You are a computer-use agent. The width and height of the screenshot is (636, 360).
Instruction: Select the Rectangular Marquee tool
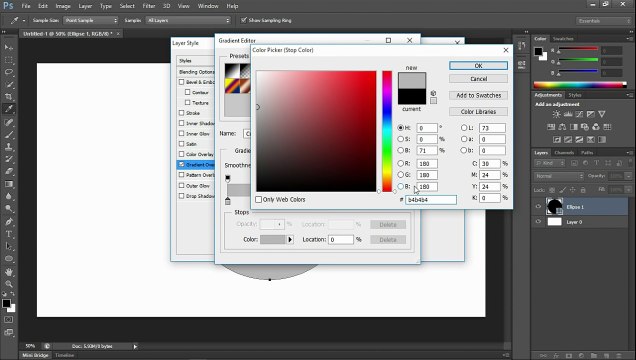9,60
